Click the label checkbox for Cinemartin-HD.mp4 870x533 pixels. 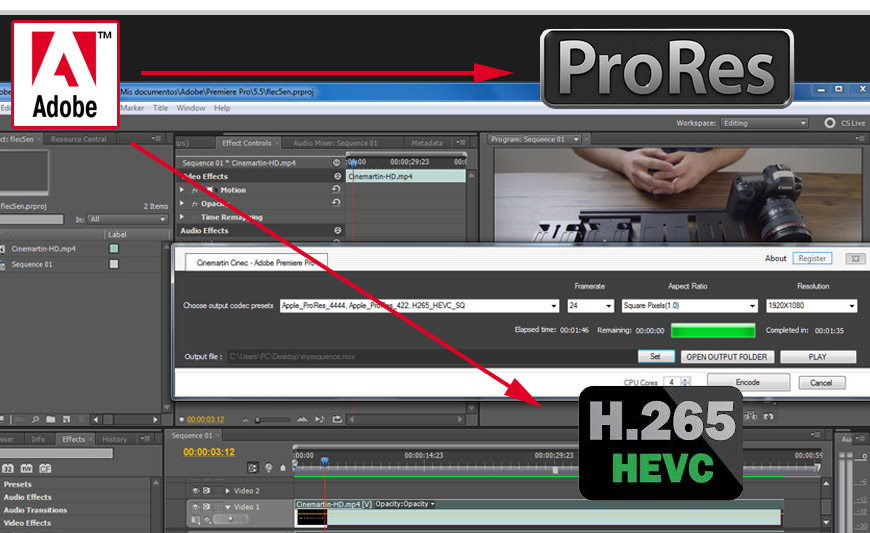tap(114, 248)
